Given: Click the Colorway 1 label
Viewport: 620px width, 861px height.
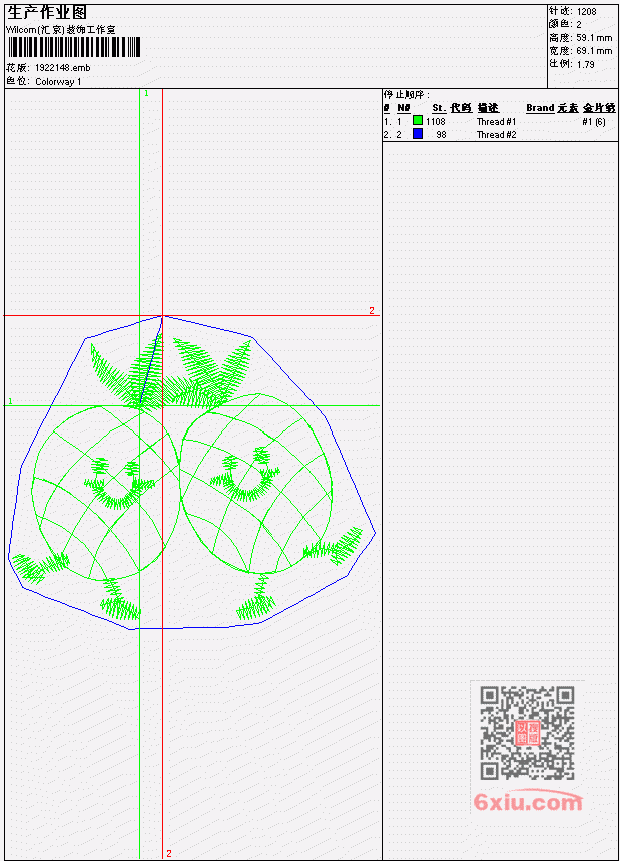Looking at the screenshot, I should [58, 82].
